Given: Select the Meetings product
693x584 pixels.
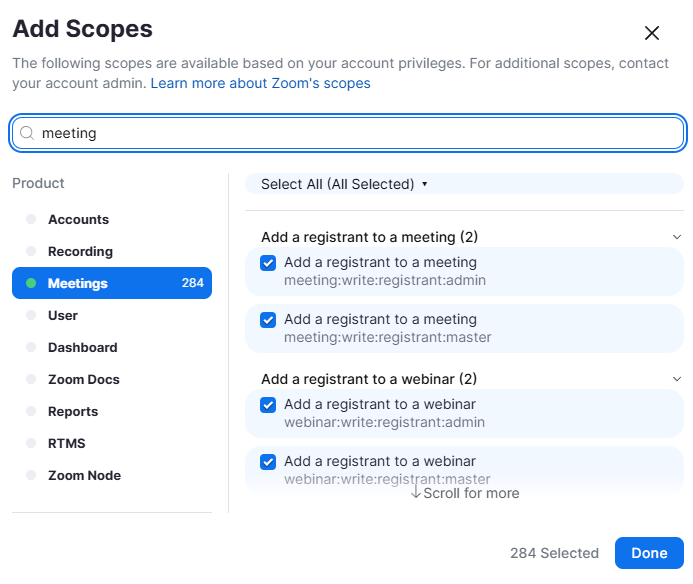Looking at the screenshot, I should tap(112, 283).
